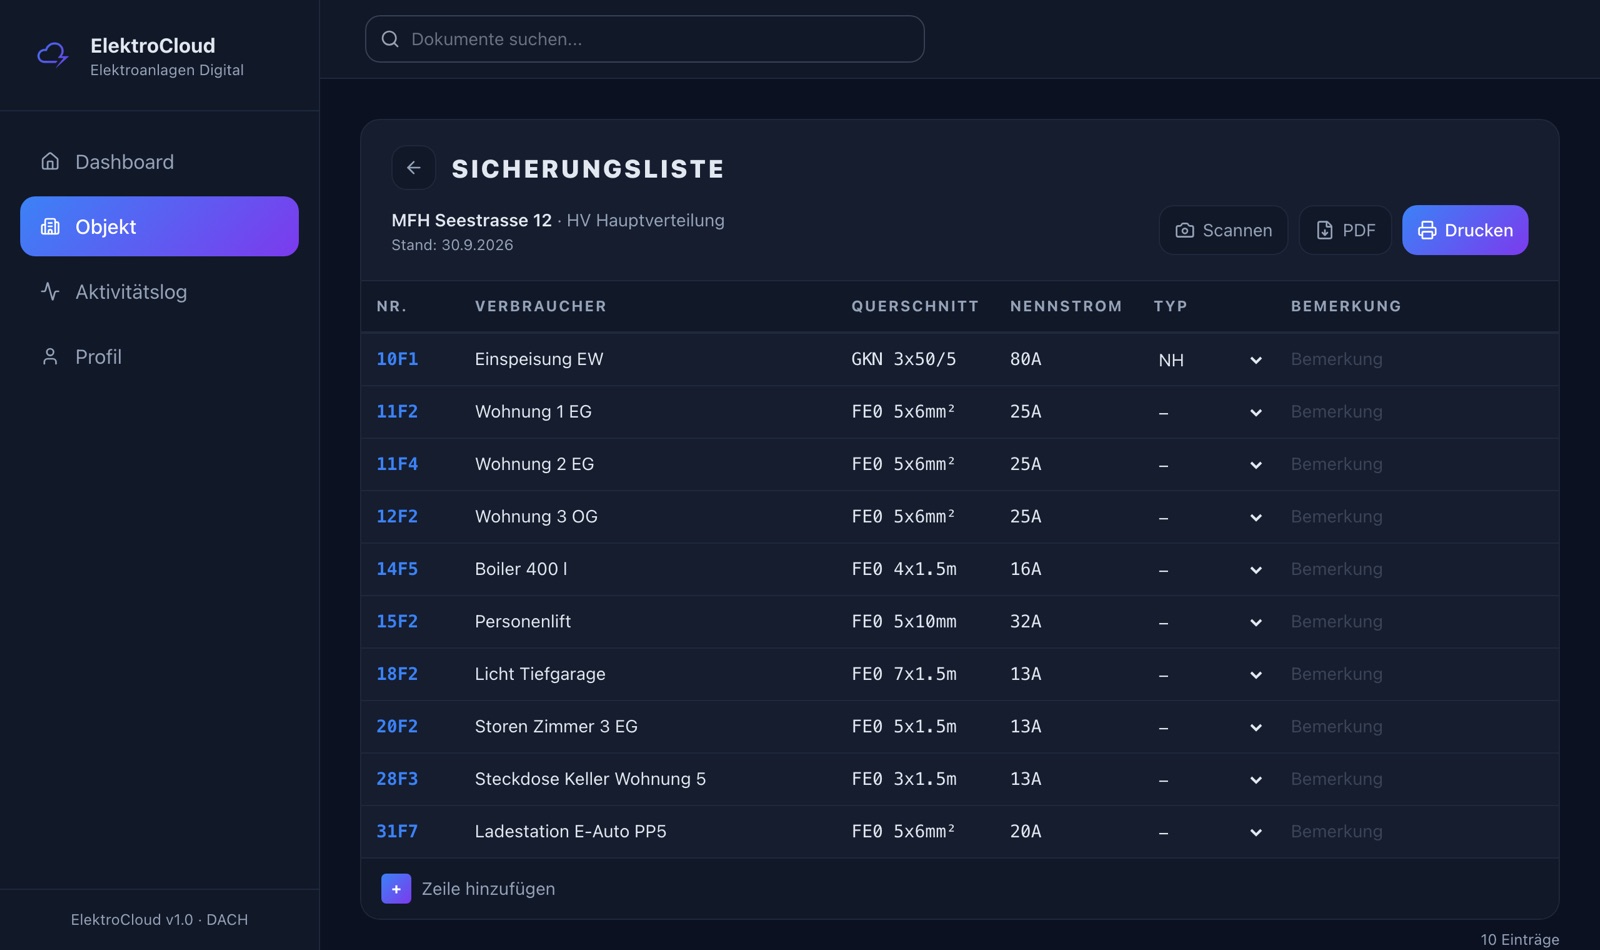
Task: Click fuse number 31F7
Action: [x=397, y=831]
